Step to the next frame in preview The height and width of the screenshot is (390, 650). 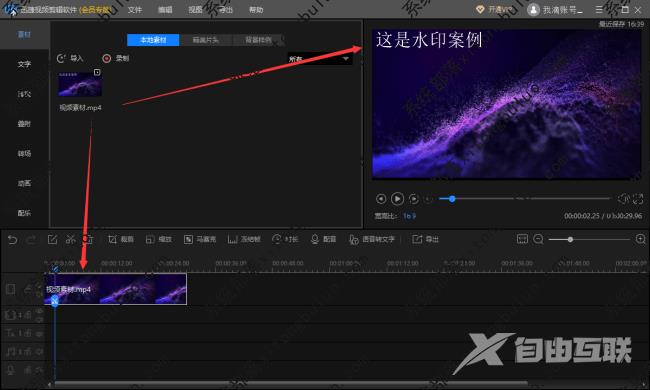tap(413, 199)
